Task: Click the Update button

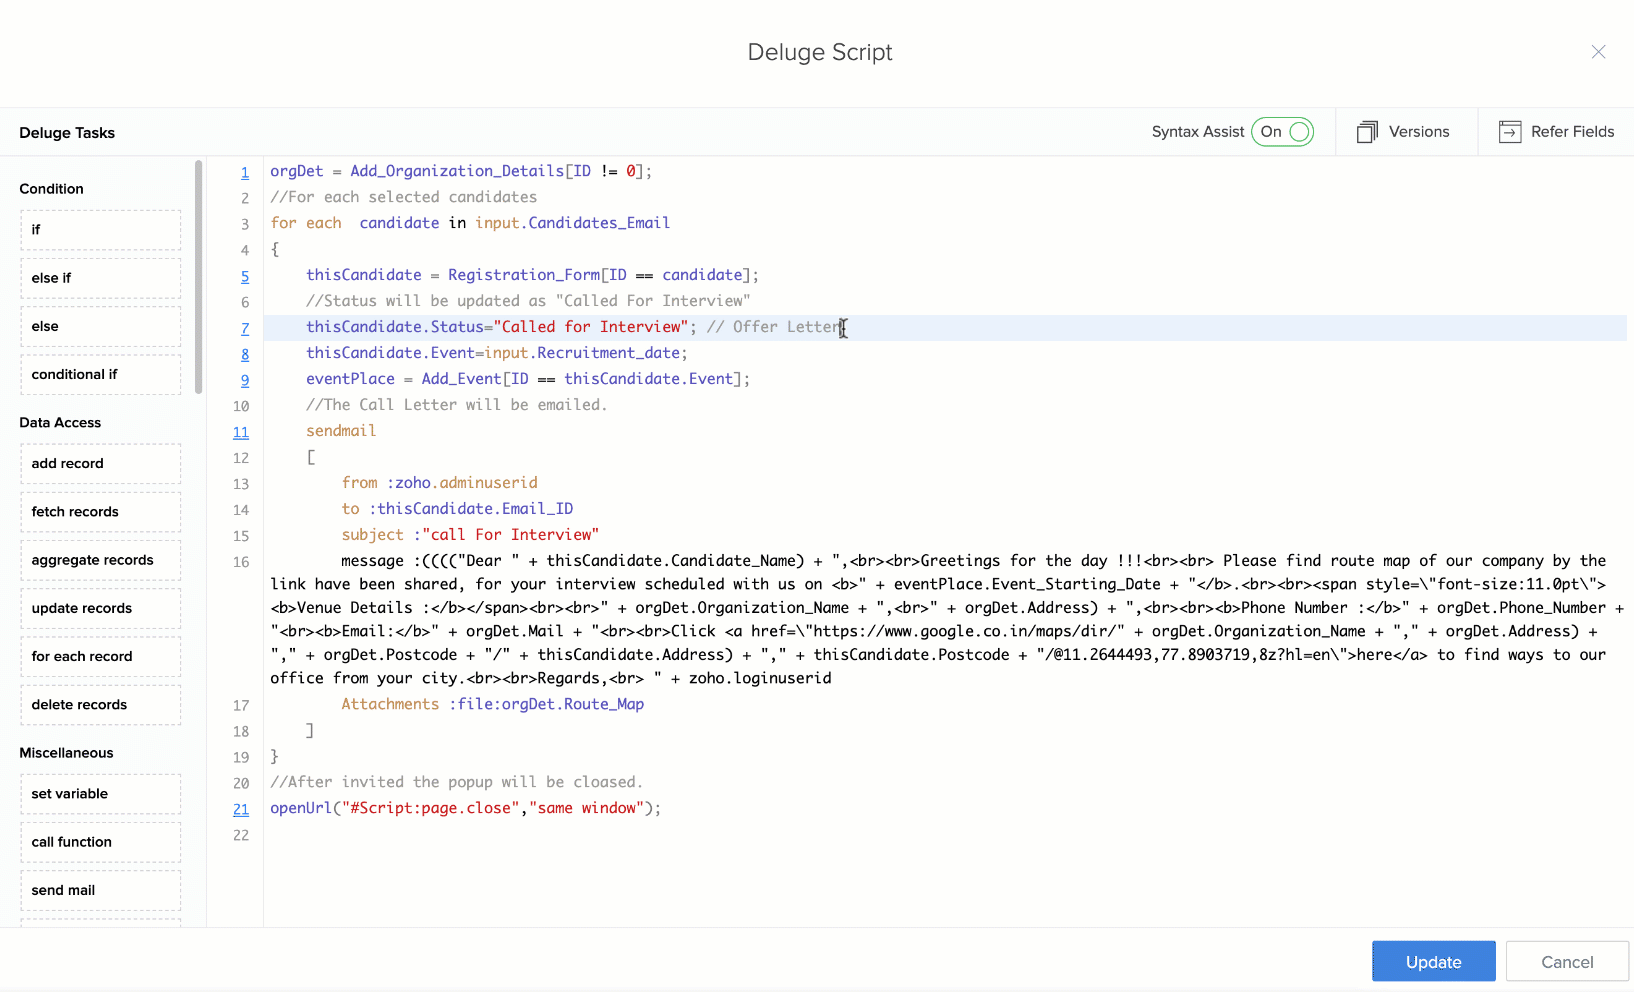Action: (1433, 961)
